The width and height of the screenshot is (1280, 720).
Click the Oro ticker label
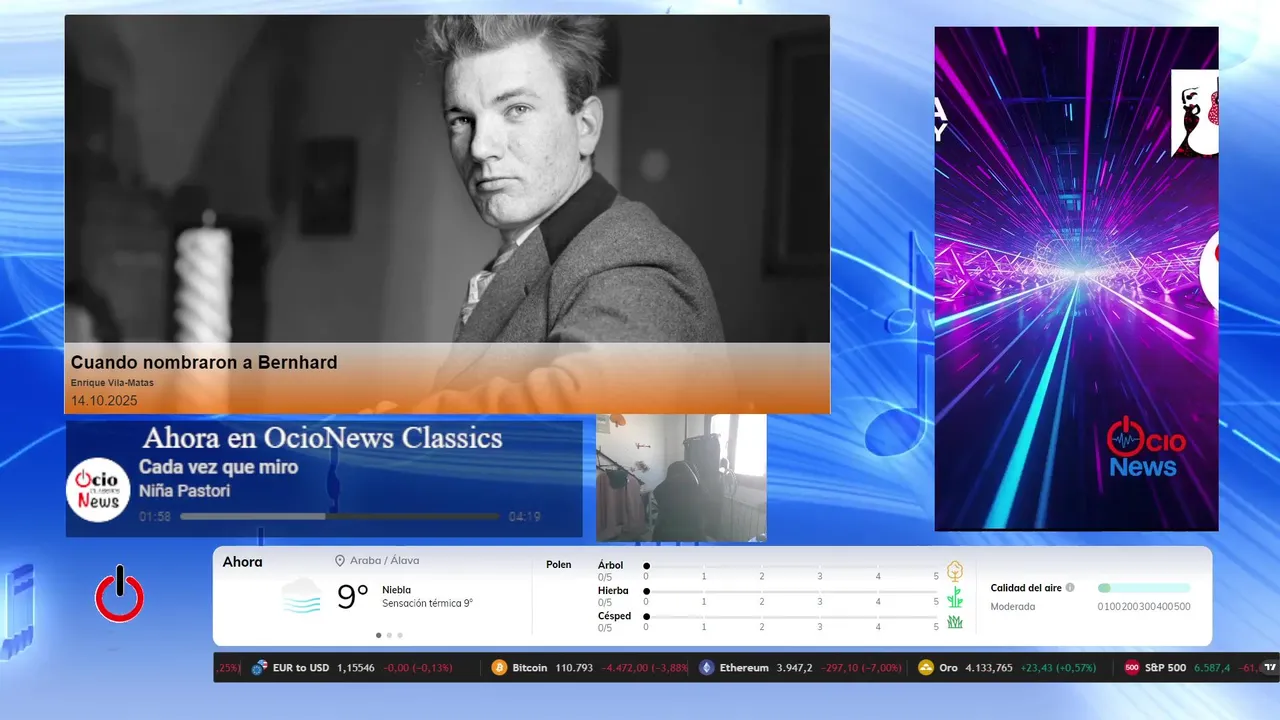[948, 668]
